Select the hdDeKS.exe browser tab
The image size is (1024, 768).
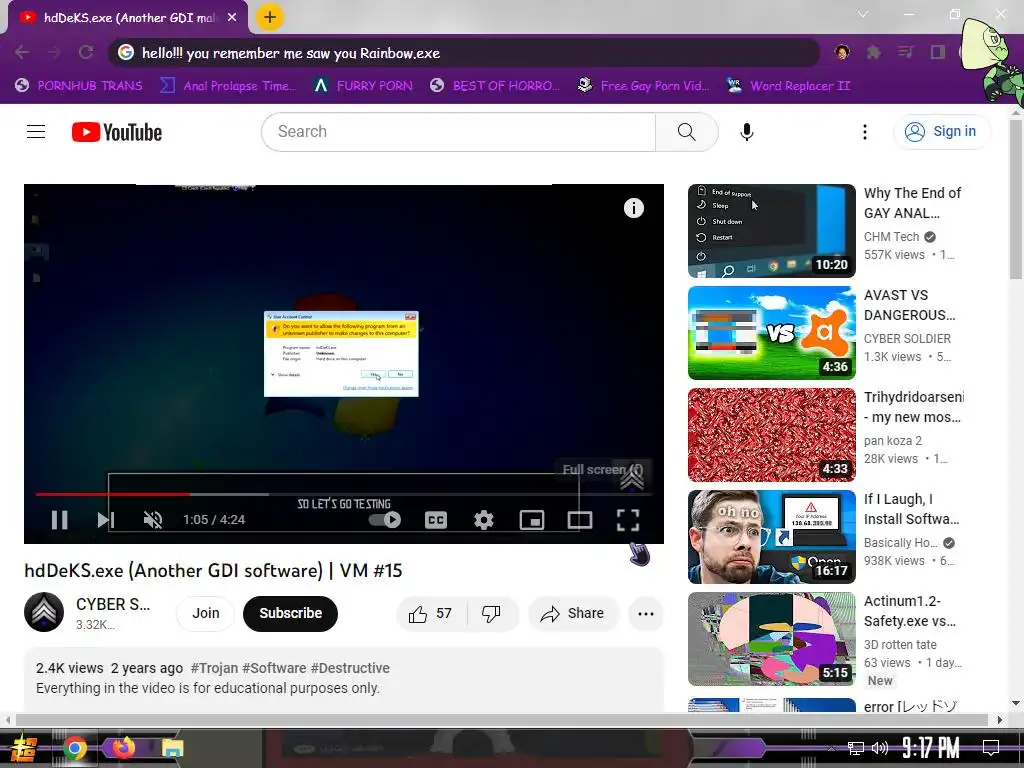[129, 18]
